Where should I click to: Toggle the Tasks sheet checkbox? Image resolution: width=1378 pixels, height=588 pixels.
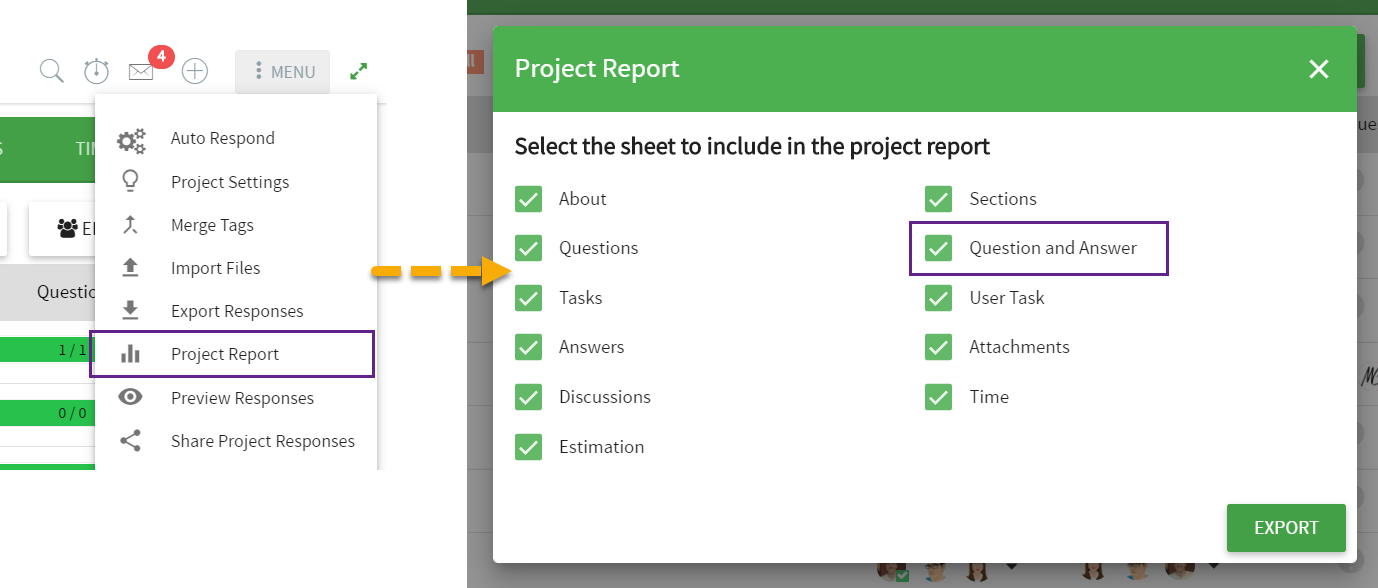pos(528,298)
